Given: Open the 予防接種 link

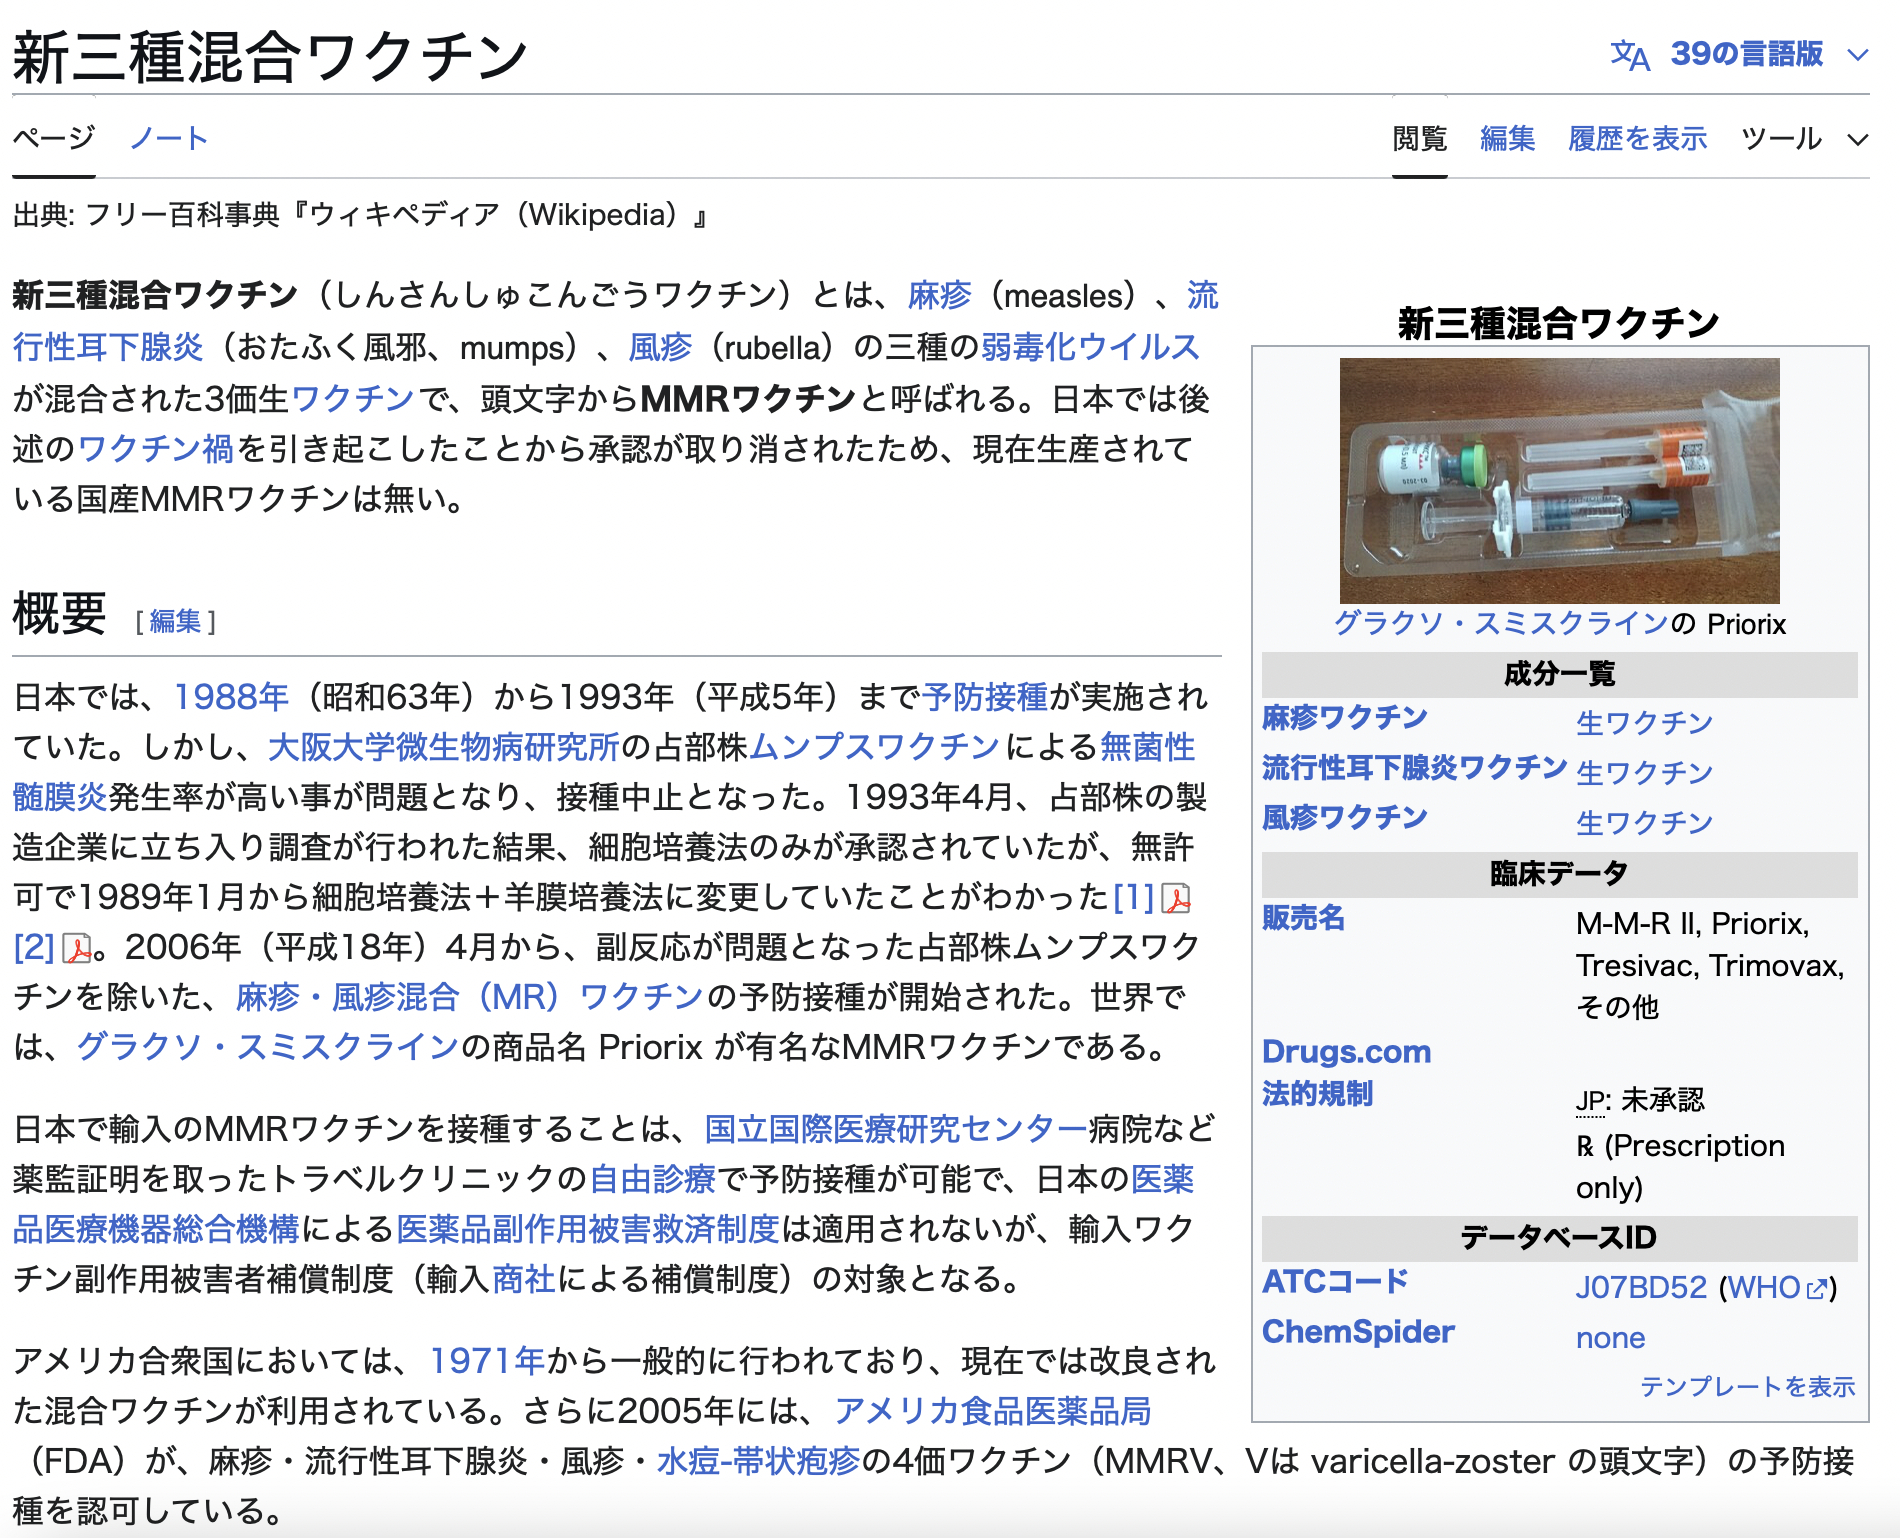Looking at the screenshot, I should click(985, 697).
